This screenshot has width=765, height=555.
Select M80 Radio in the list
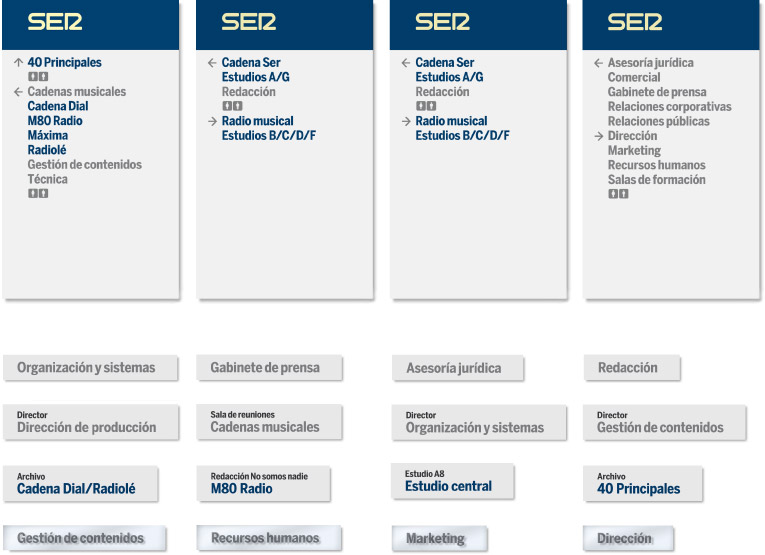pos(55,121)
